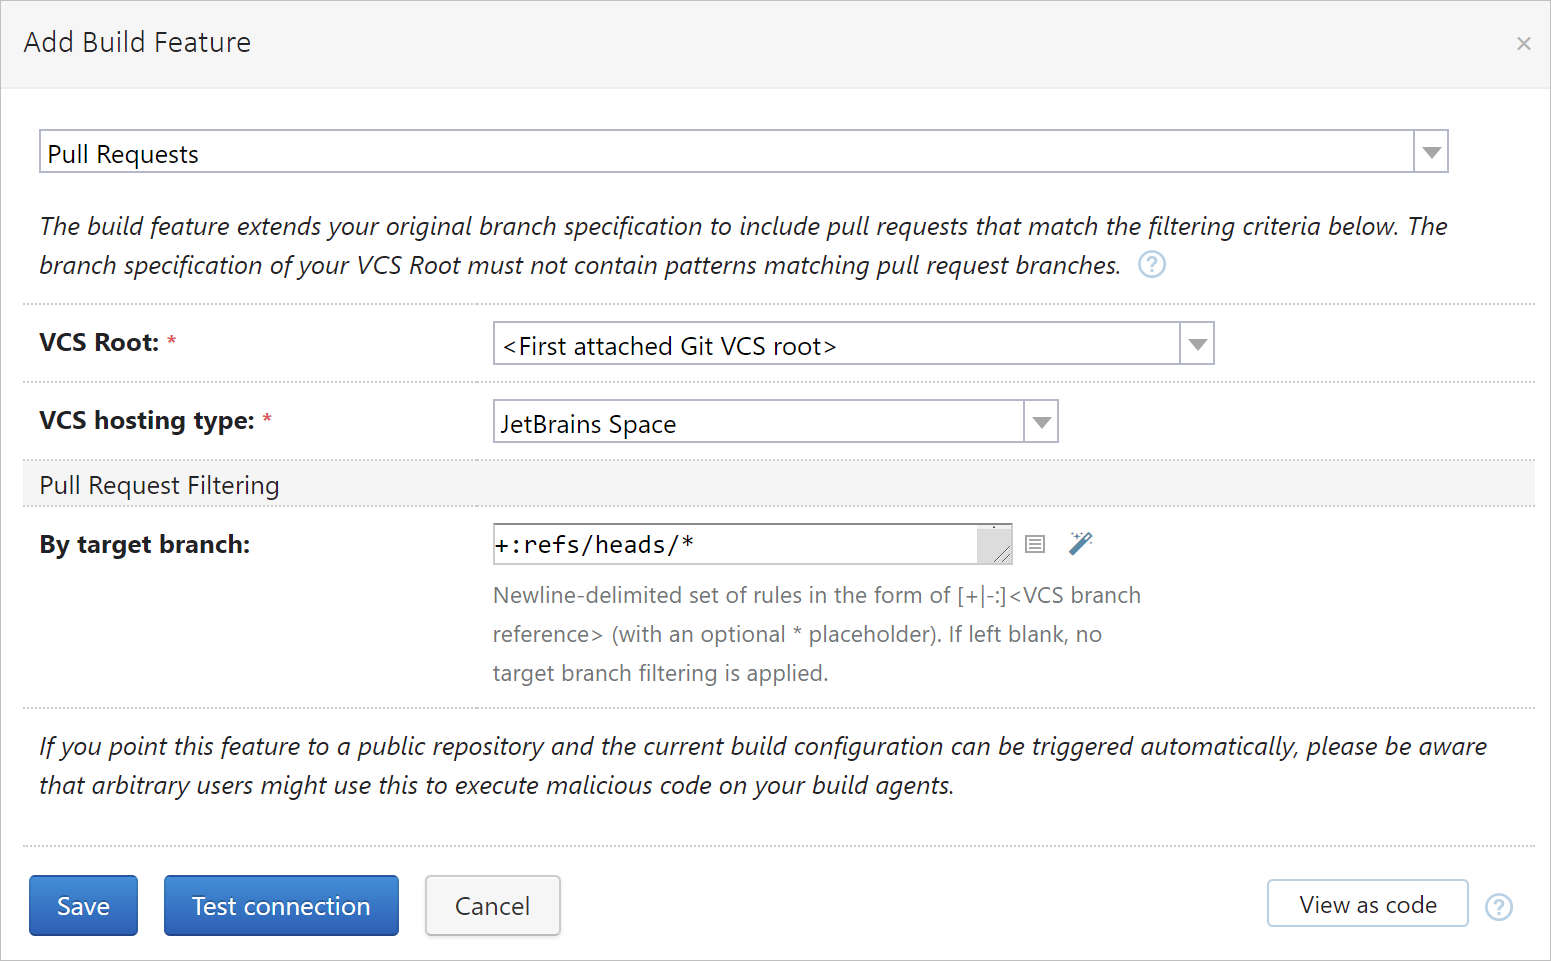Expand the arrow next to JetBrains Space
This screenshot has width=1551, height=961.
click(1041, 423)
